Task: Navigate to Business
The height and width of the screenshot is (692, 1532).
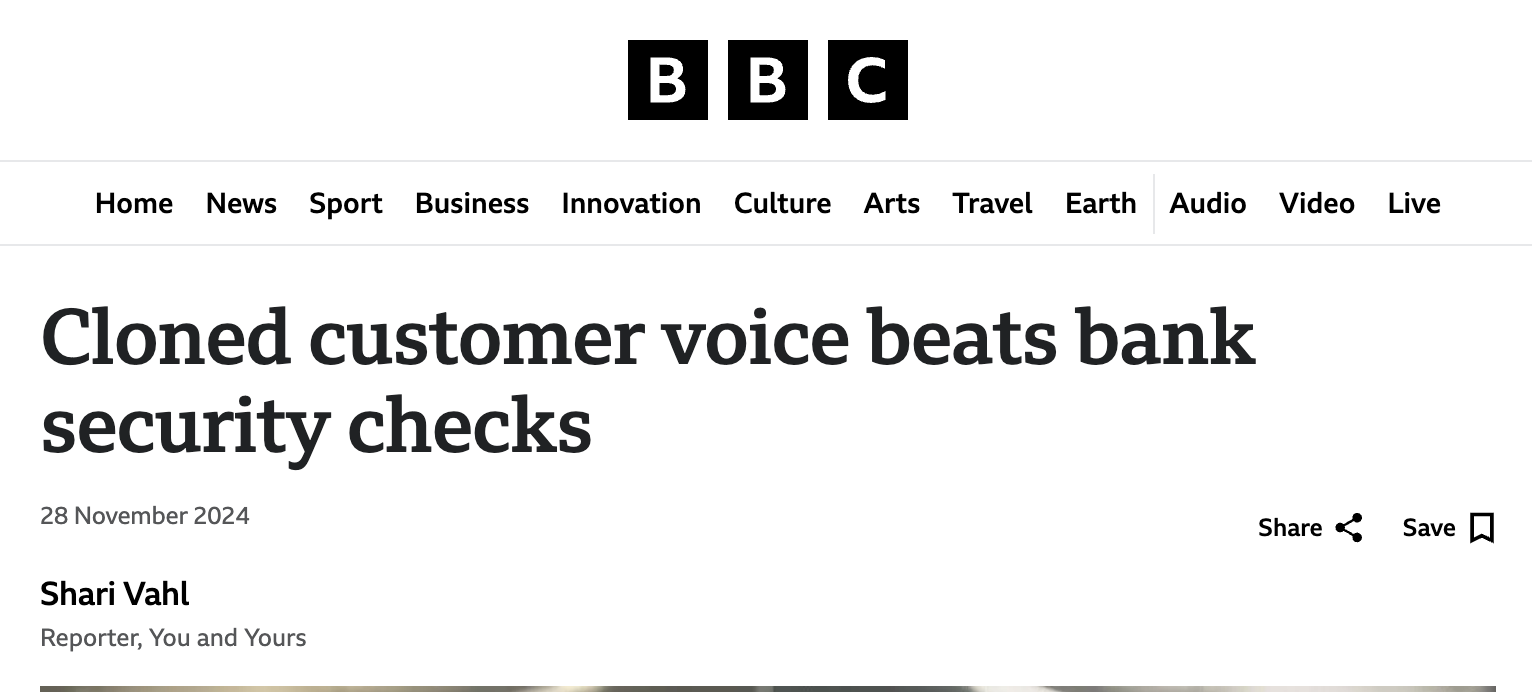Action: point(472,203)
